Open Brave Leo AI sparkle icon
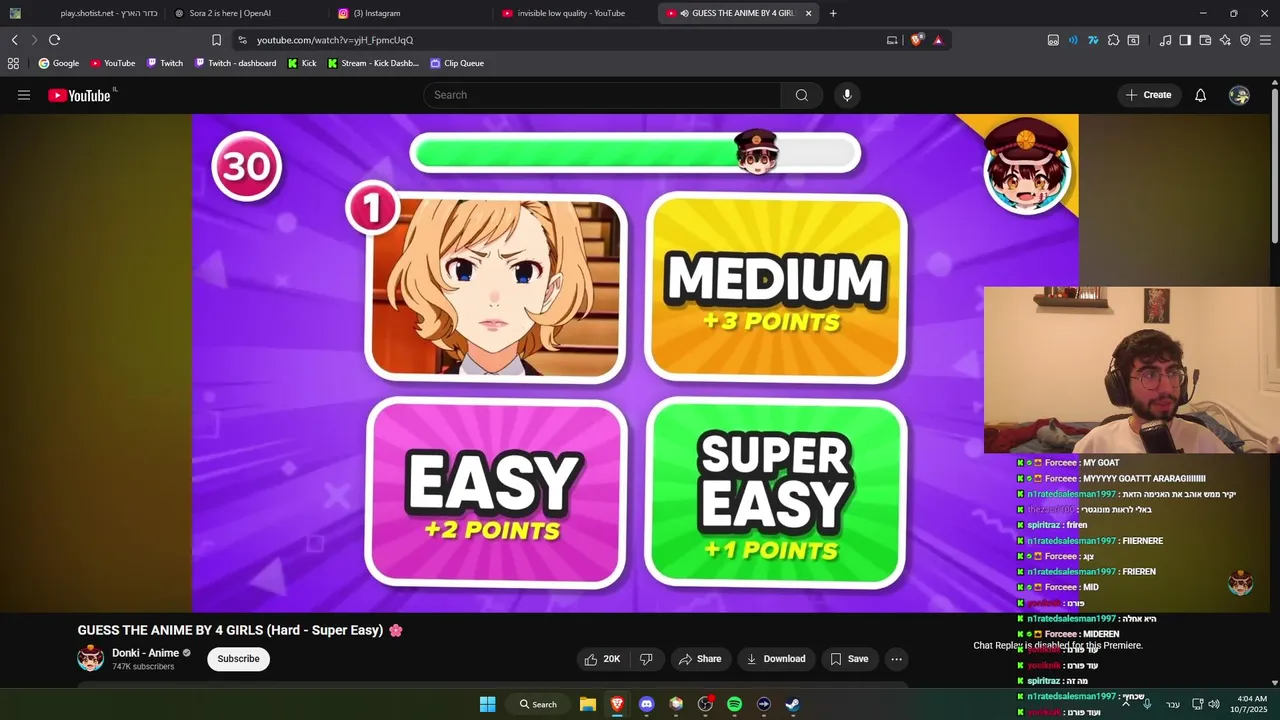This screenshot has width=1280, height=720. (1225, 40)
